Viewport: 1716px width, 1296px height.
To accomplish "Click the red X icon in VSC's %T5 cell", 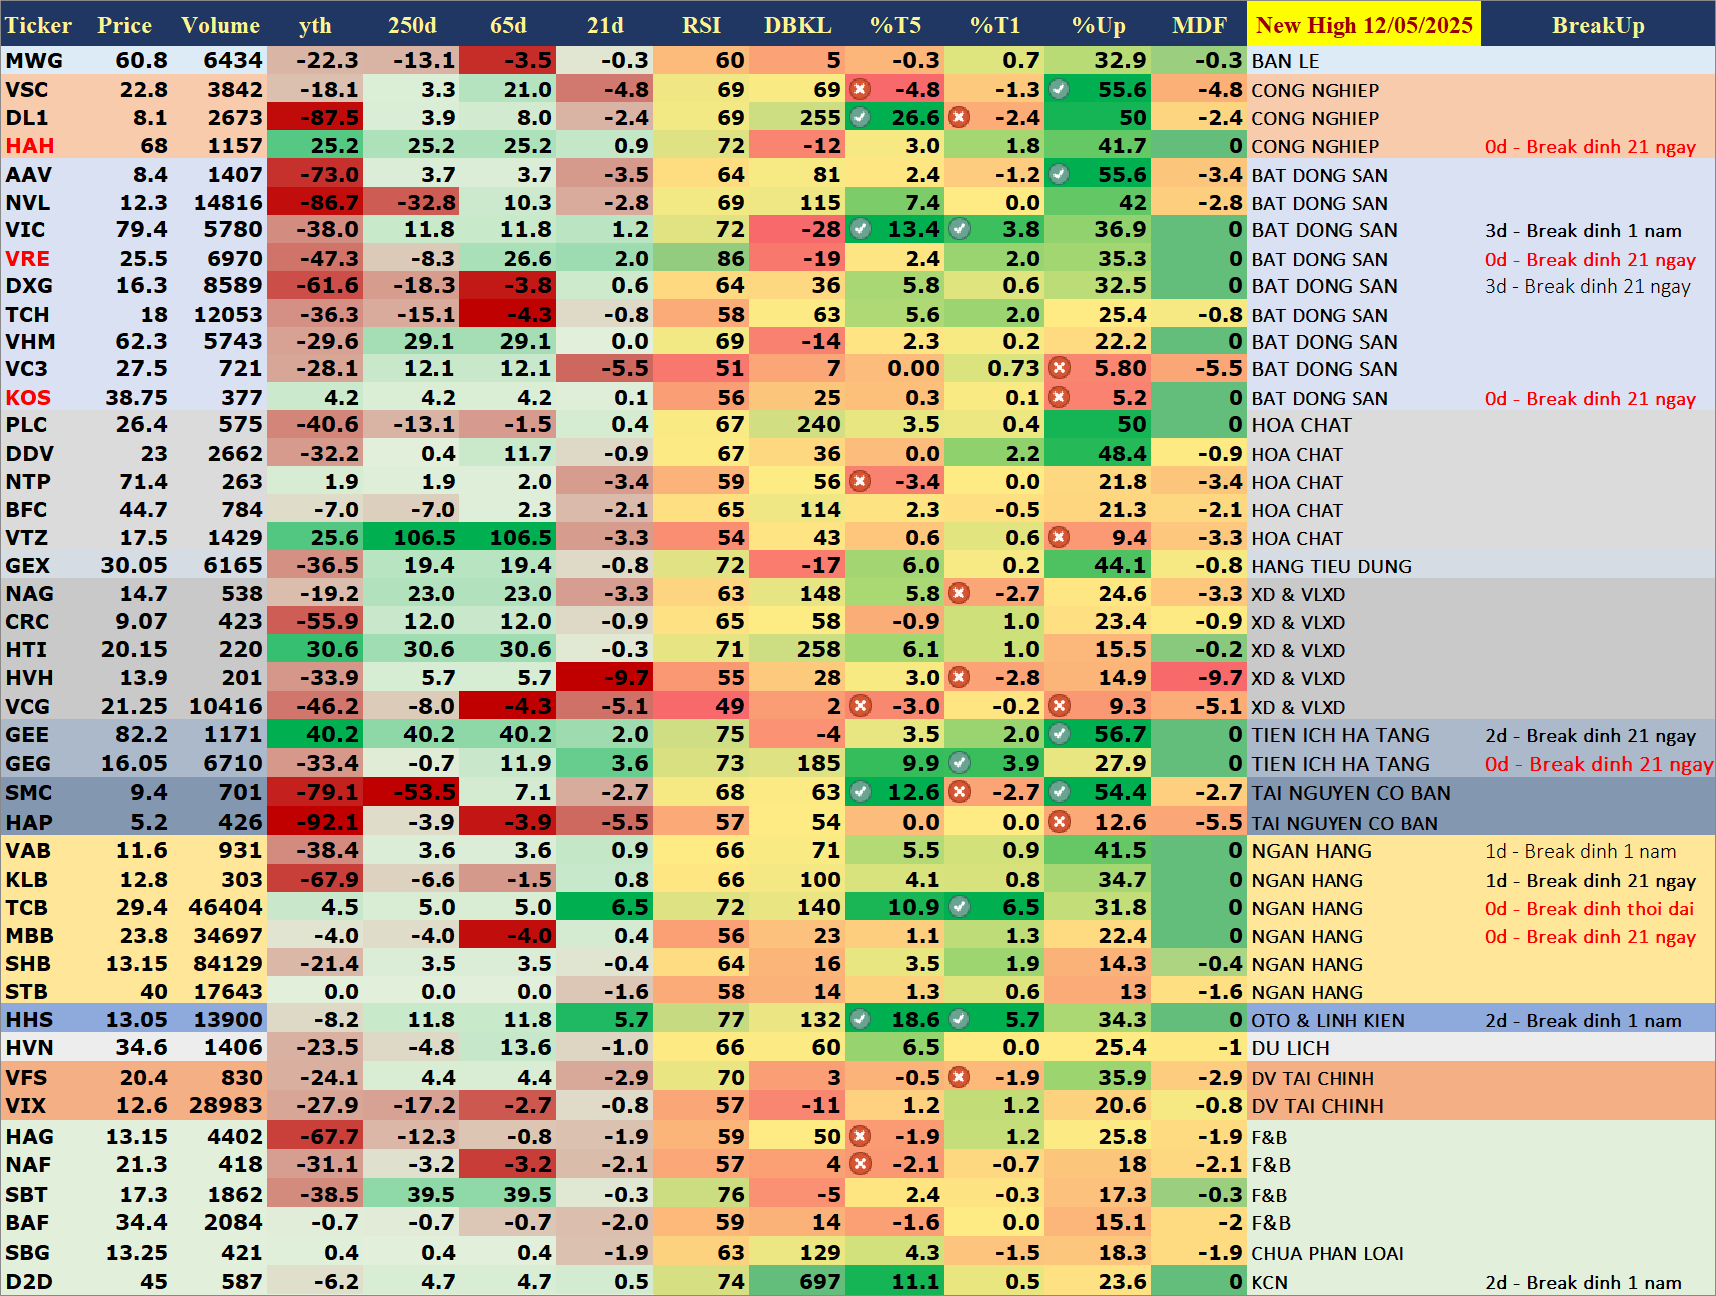I will (x=859, y=89).
